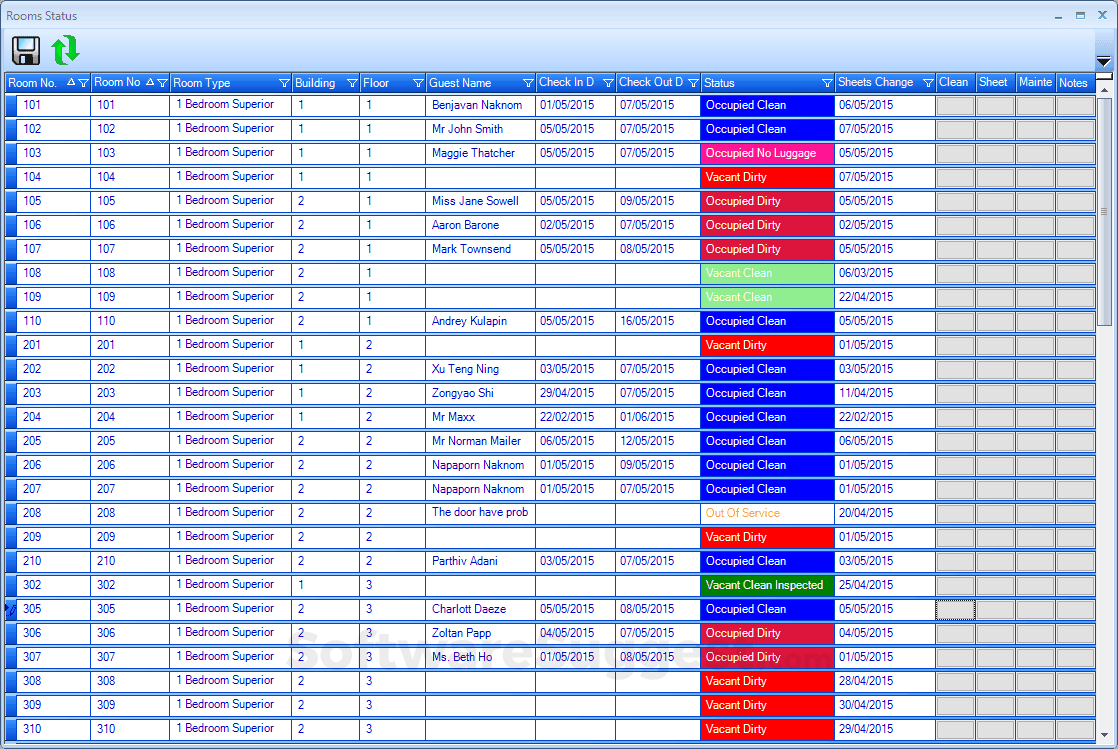Click the scroll down arrow of grid
1118x749 pixels.
pos(1104,735)
